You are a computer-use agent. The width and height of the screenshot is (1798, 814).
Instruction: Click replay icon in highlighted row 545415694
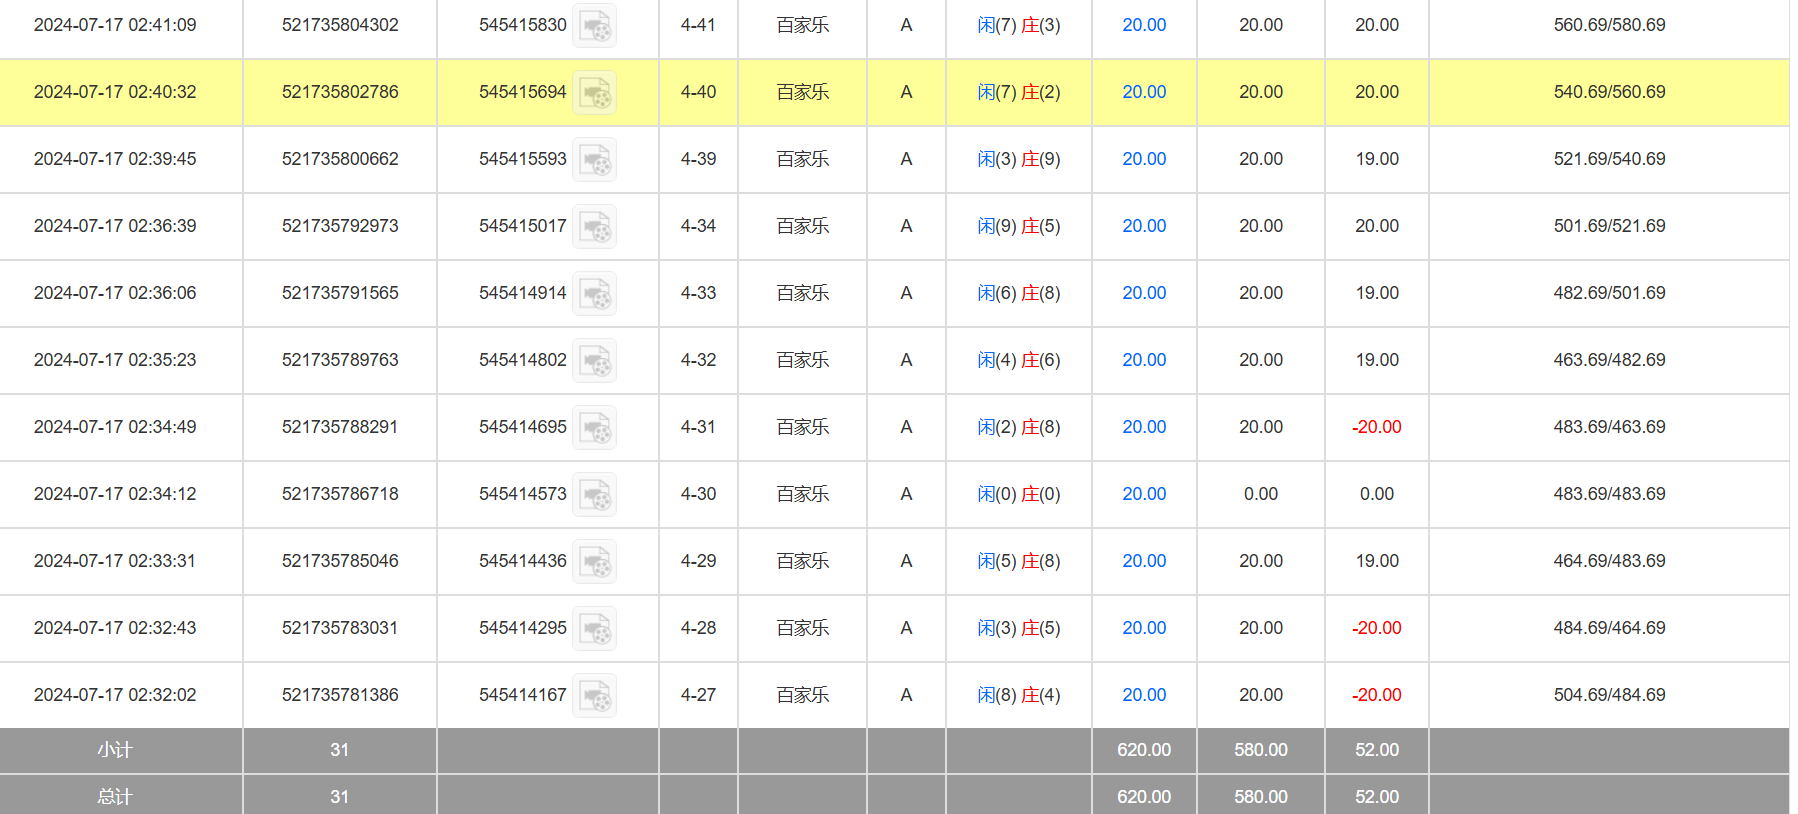click(x=595, y=93)
